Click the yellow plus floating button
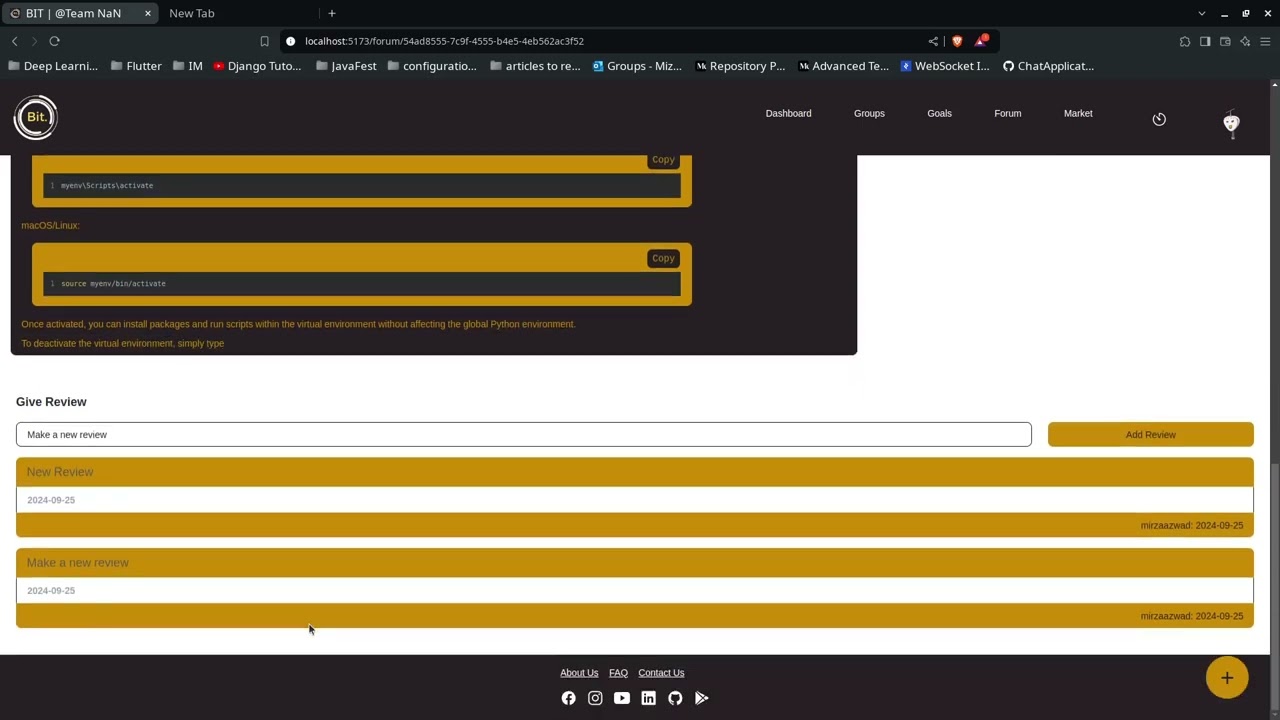1280x720 pixels. (x=1227, y=678)
